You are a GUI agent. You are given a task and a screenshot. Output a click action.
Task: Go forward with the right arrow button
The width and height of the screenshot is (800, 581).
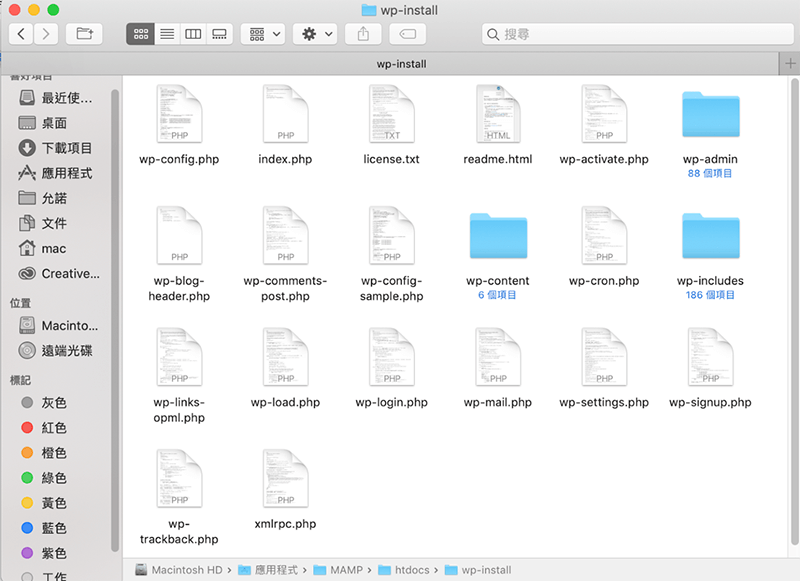[x=46, y=34]
